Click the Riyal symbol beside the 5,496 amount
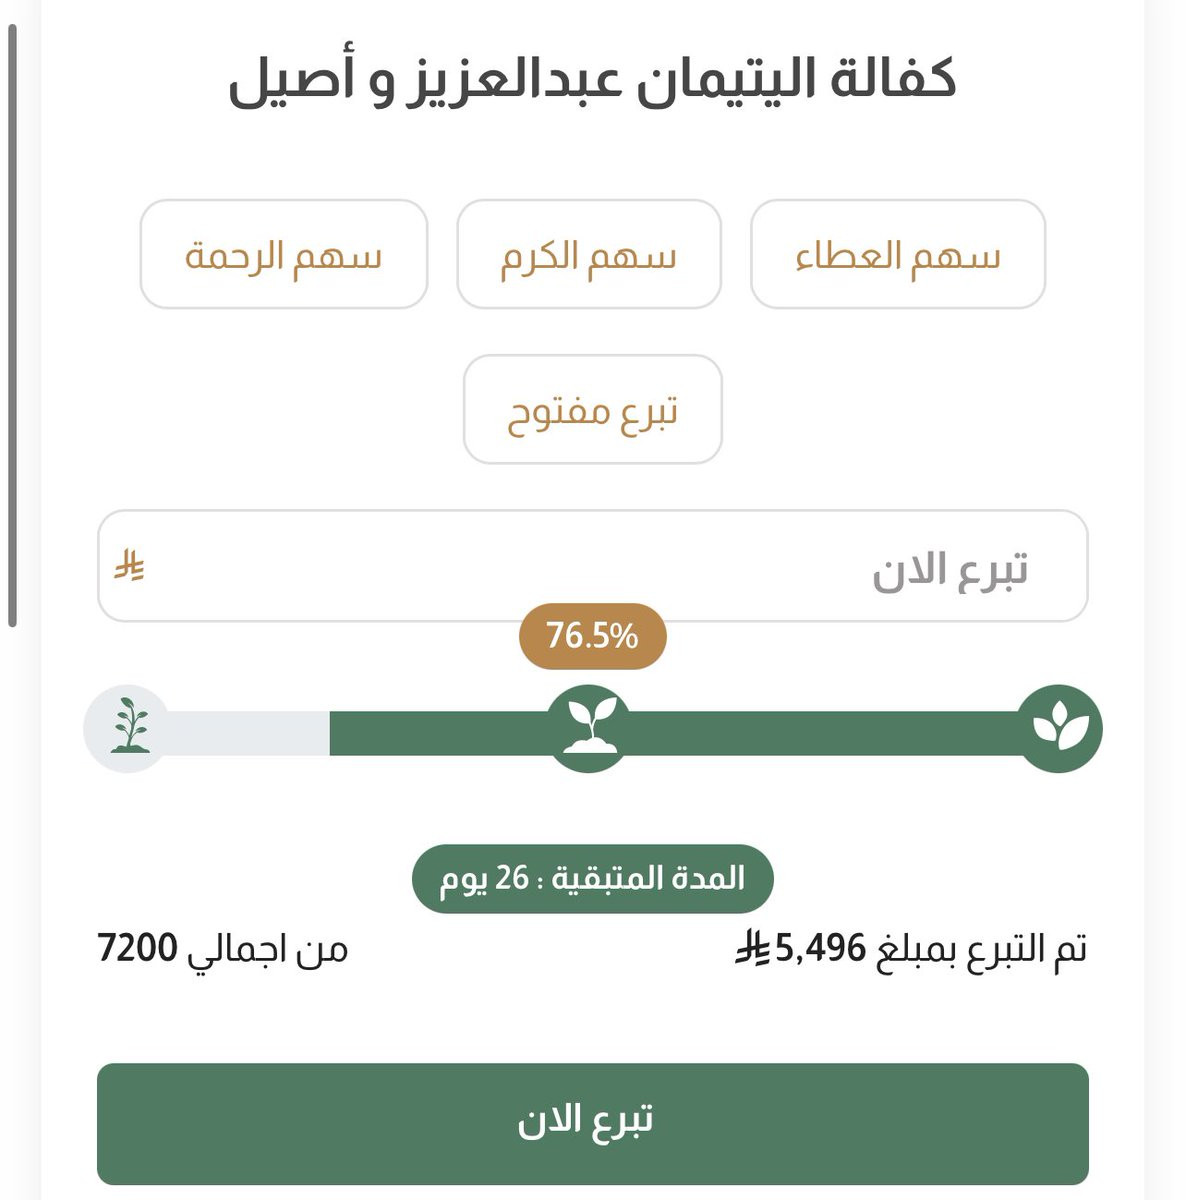 pyautogui.click(x=751, y=948)
